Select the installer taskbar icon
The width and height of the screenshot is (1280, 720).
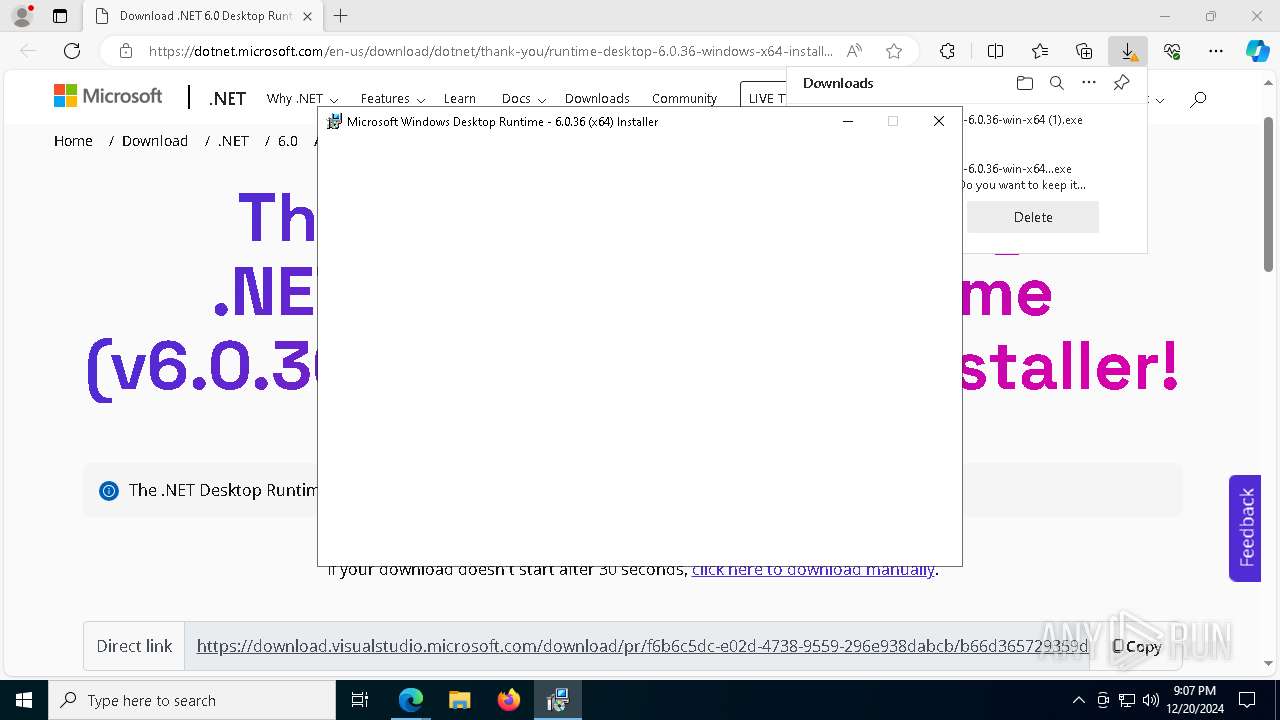(x=557, y=700)
